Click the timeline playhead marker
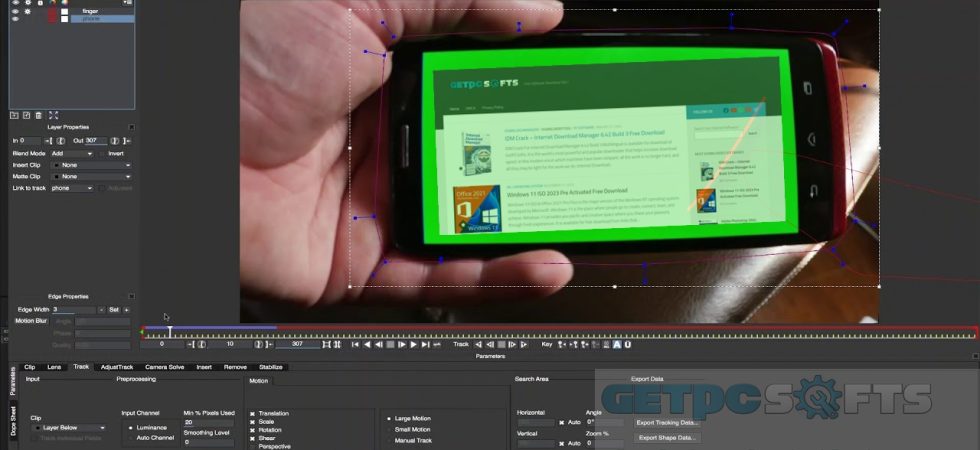This screenshot has width=980, height=450. tap(169, 331)
